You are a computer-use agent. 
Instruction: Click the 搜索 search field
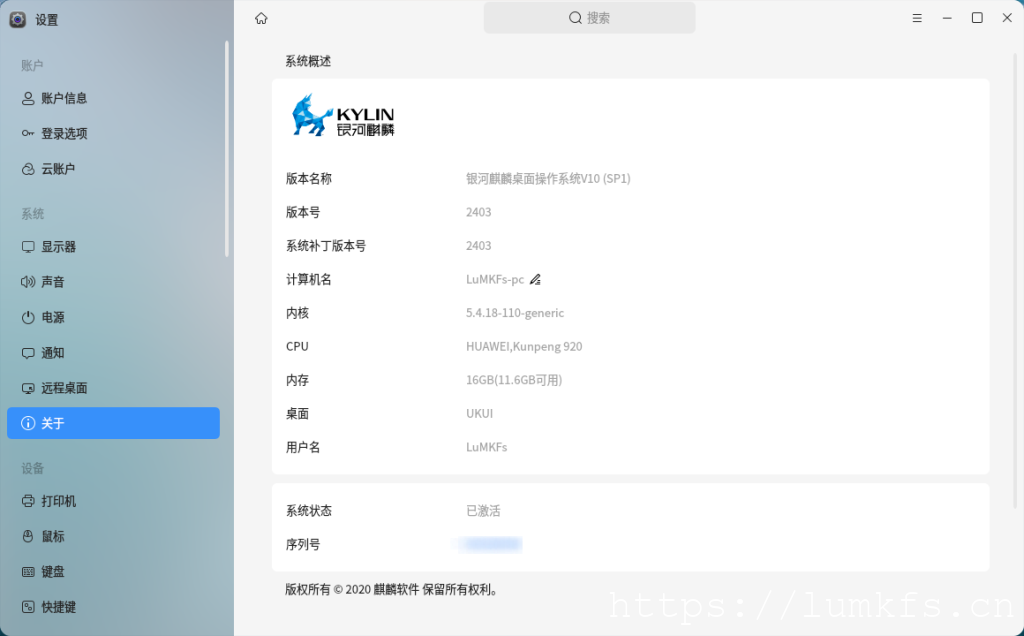point(589,18)
